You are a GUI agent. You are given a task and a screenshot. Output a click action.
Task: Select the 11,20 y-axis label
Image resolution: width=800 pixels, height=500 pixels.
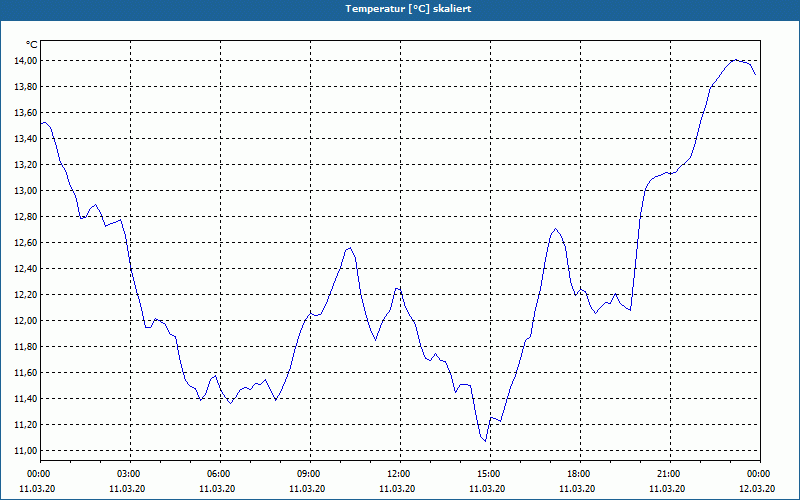[25, 425]
